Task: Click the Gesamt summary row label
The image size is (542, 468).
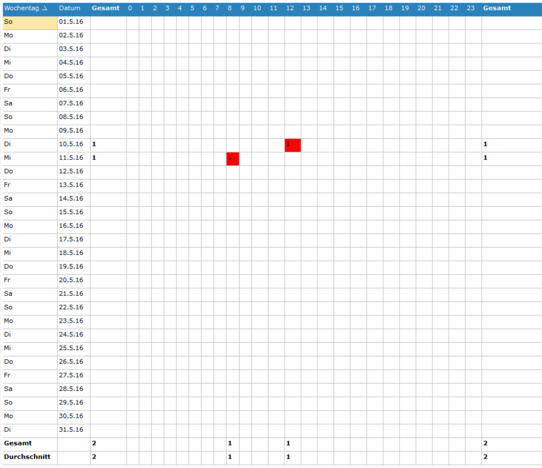Action: click(18, 443)
